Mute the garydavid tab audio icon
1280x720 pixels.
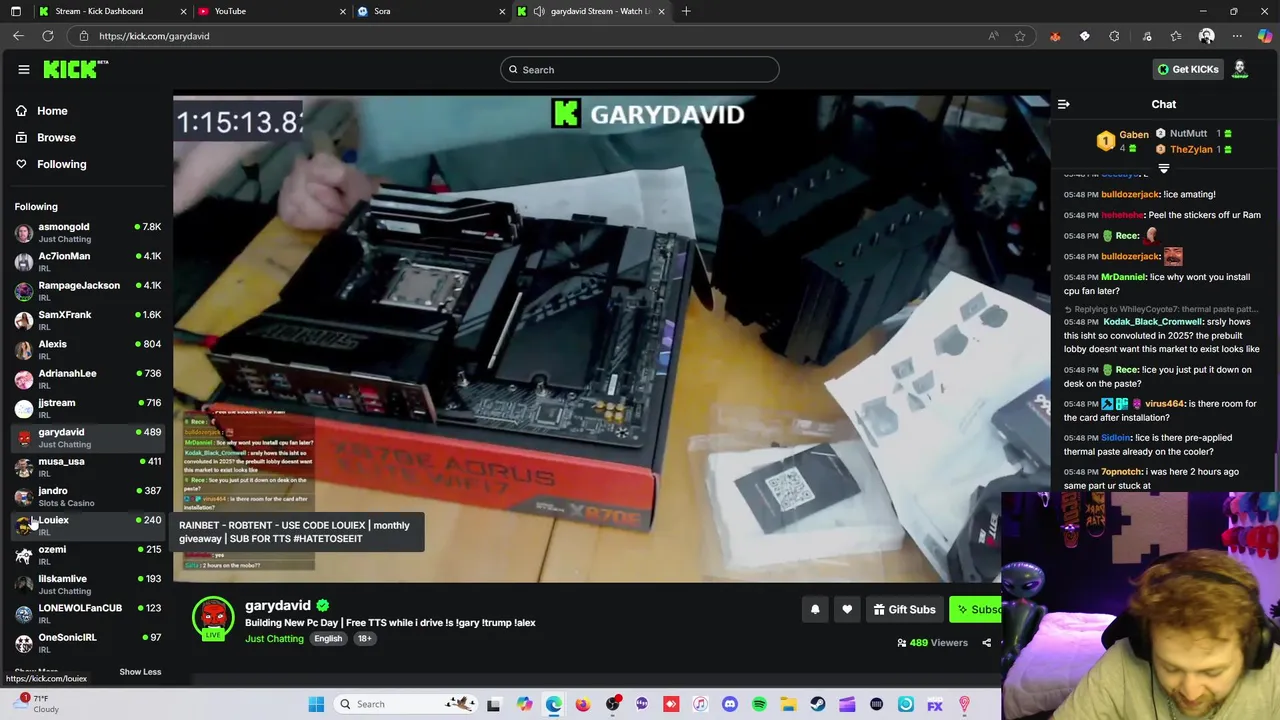(x=539, y=11)
